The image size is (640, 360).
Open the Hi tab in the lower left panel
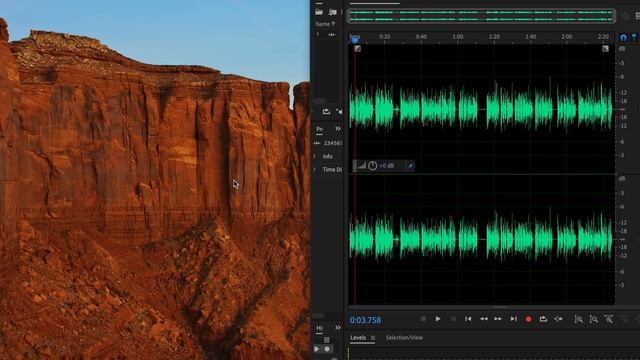pyautogui.click(x=319, y=328)
